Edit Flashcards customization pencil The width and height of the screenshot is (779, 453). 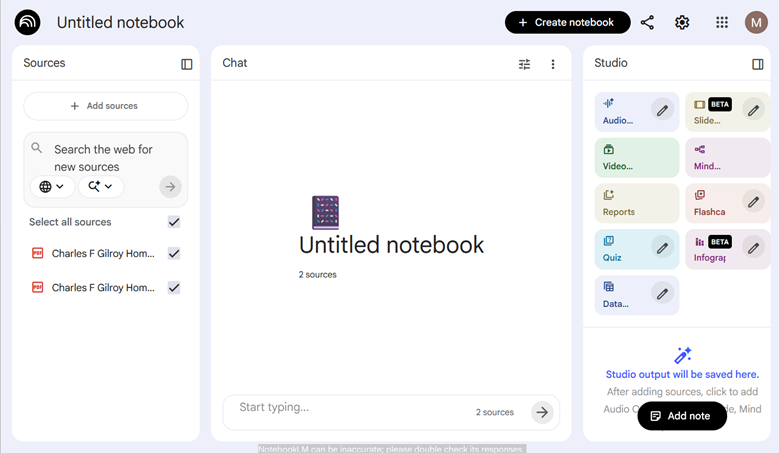click(x=753, y=202)
